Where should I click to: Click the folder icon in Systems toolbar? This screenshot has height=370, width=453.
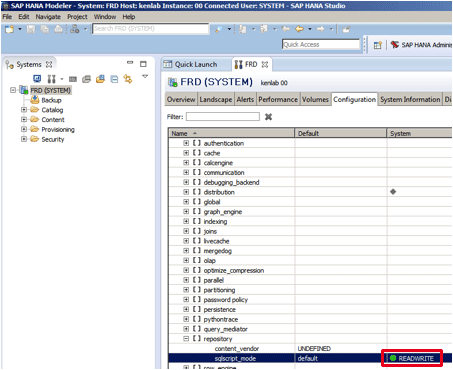[100, 79]
